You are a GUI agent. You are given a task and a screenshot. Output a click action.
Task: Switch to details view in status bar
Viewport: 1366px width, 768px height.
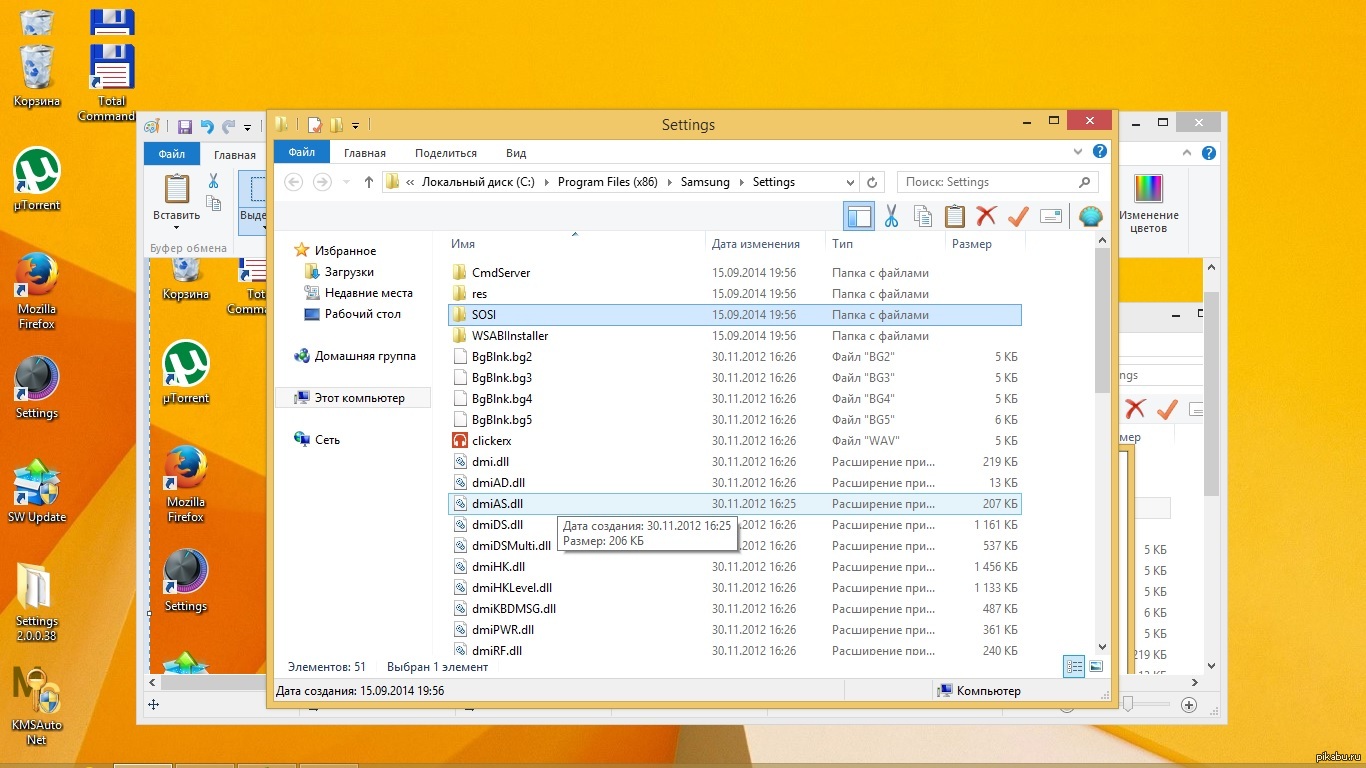click(1074, 666)
